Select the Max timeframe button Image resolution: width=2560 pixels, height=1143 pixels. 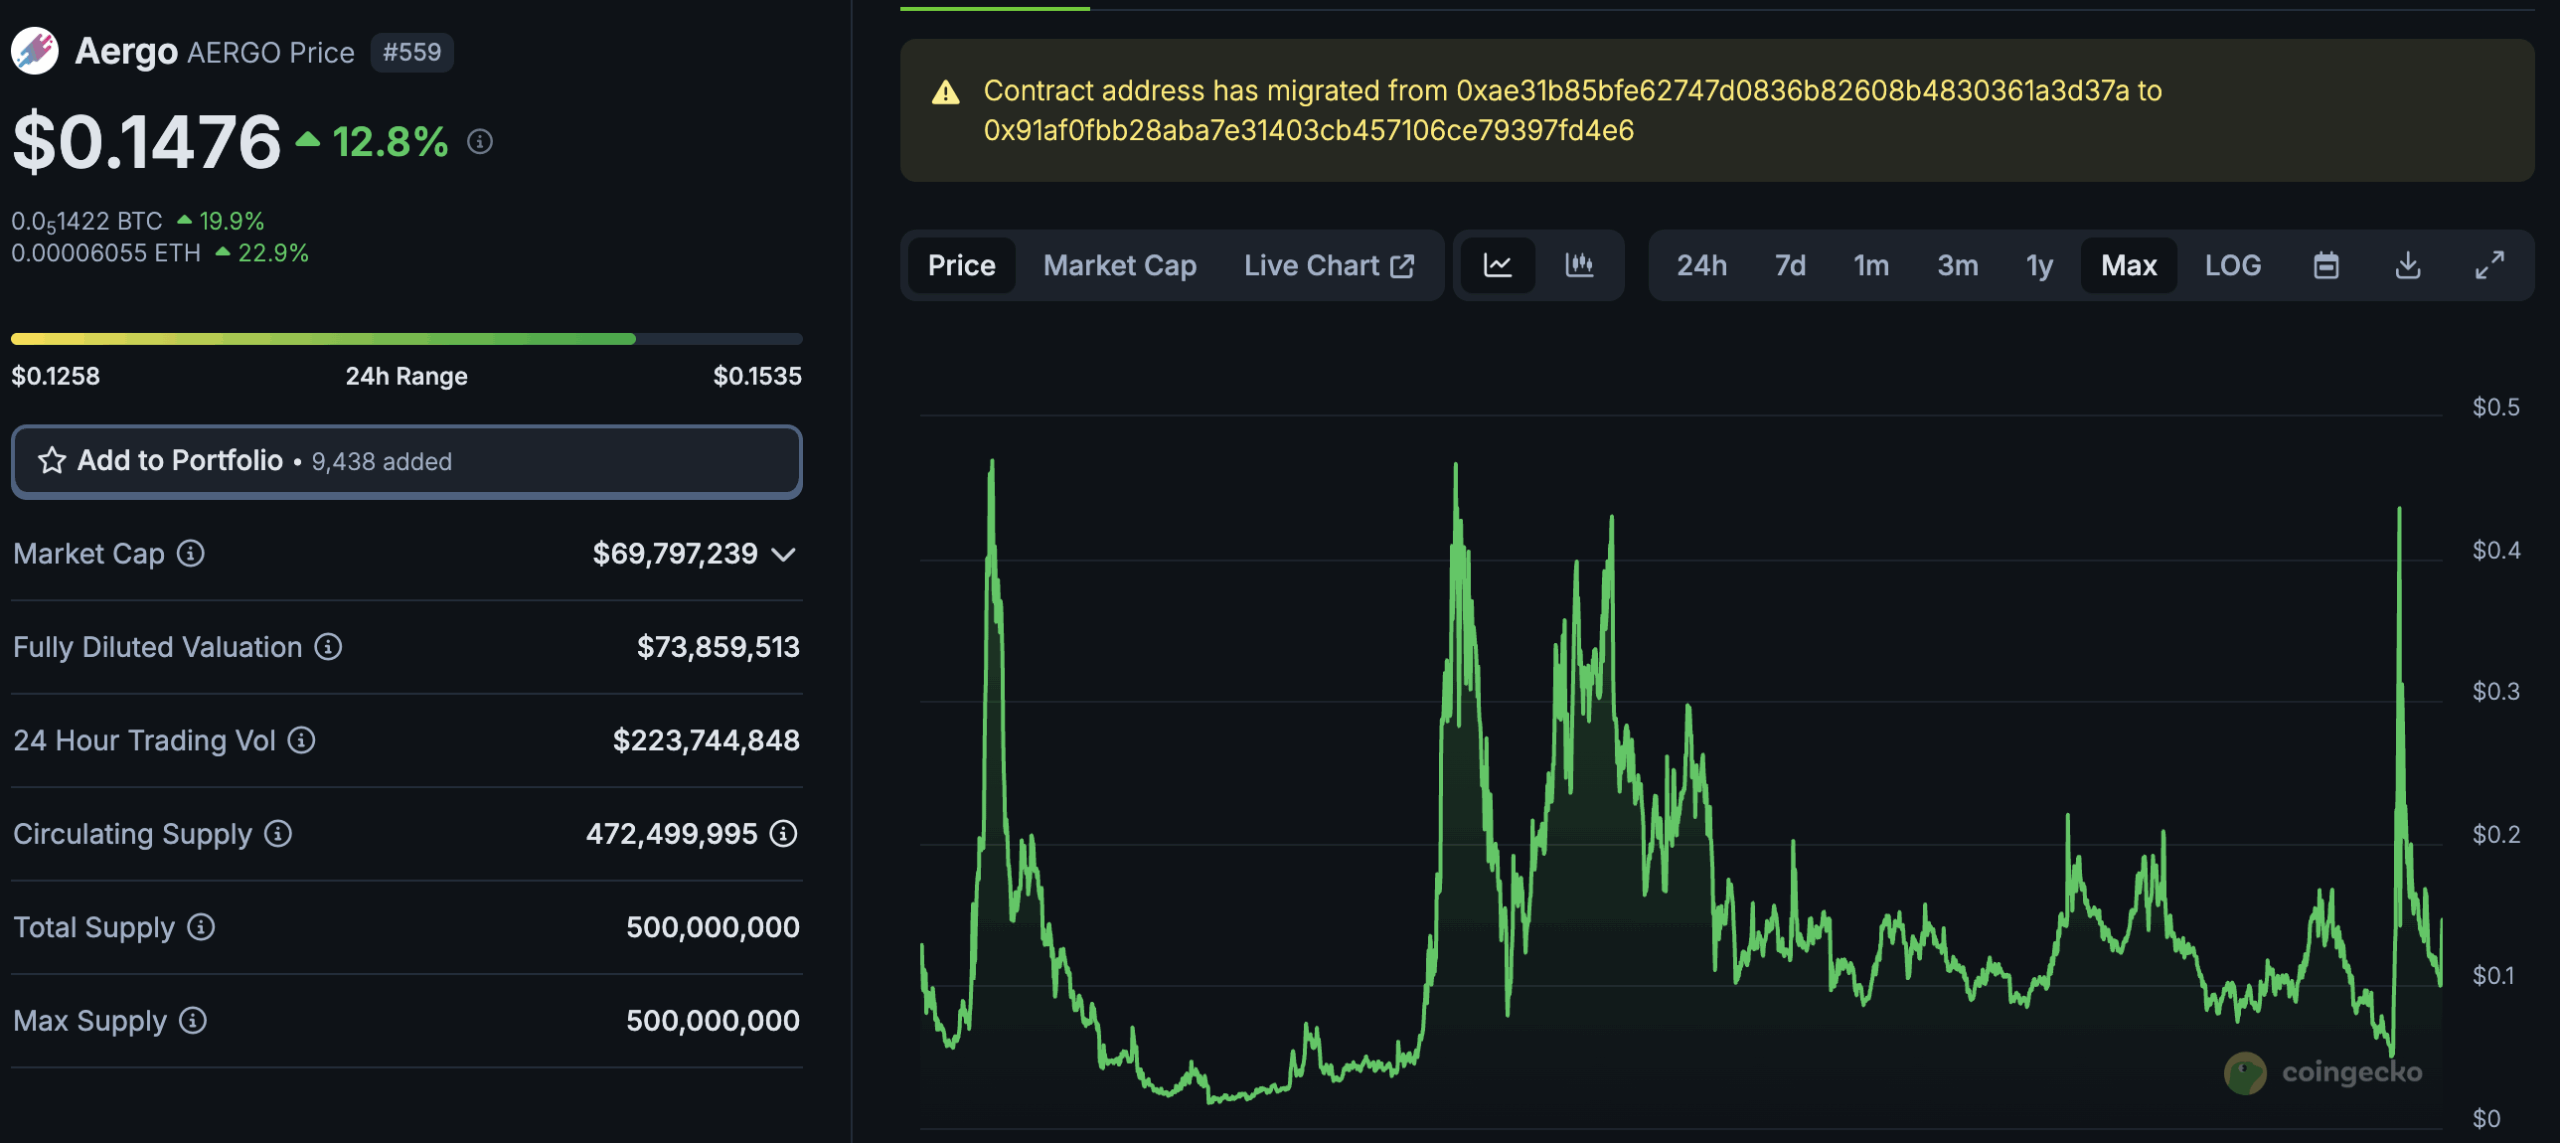pyautogui.click(x=2128, y=265)
